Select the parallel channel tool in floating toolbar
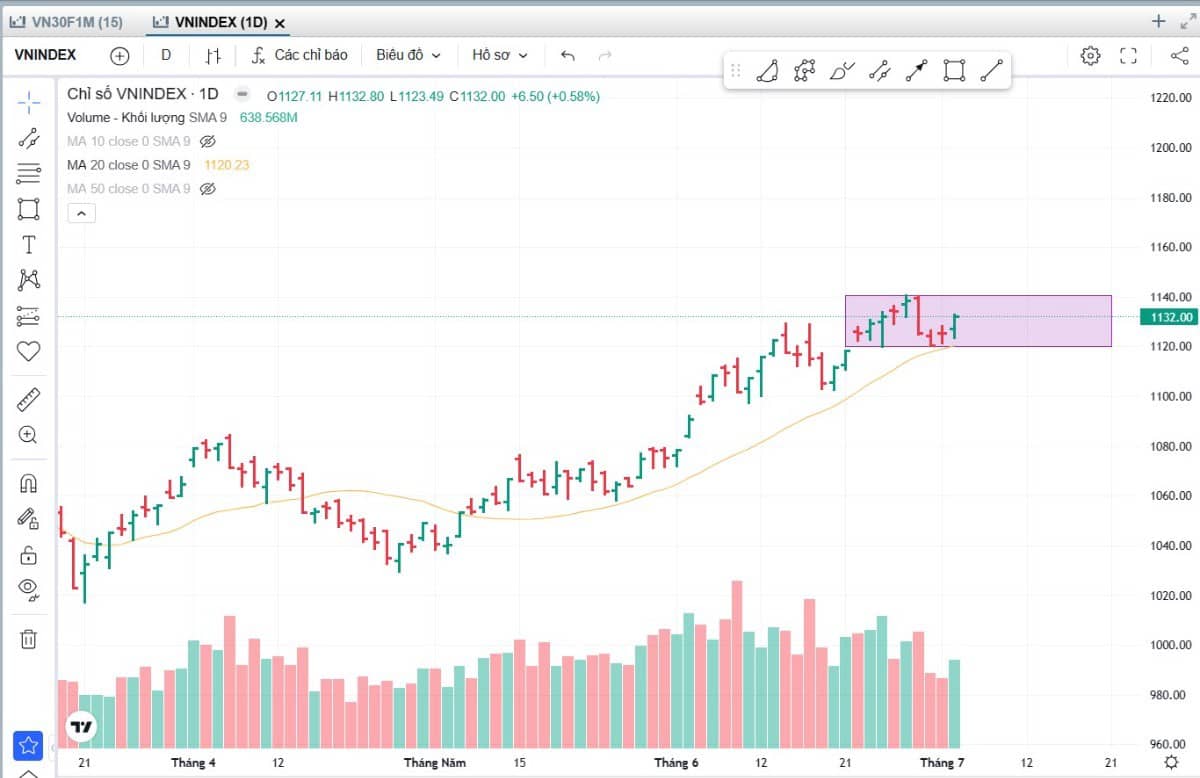Screen dimensions: 1200x778 [x=879, y=70]
